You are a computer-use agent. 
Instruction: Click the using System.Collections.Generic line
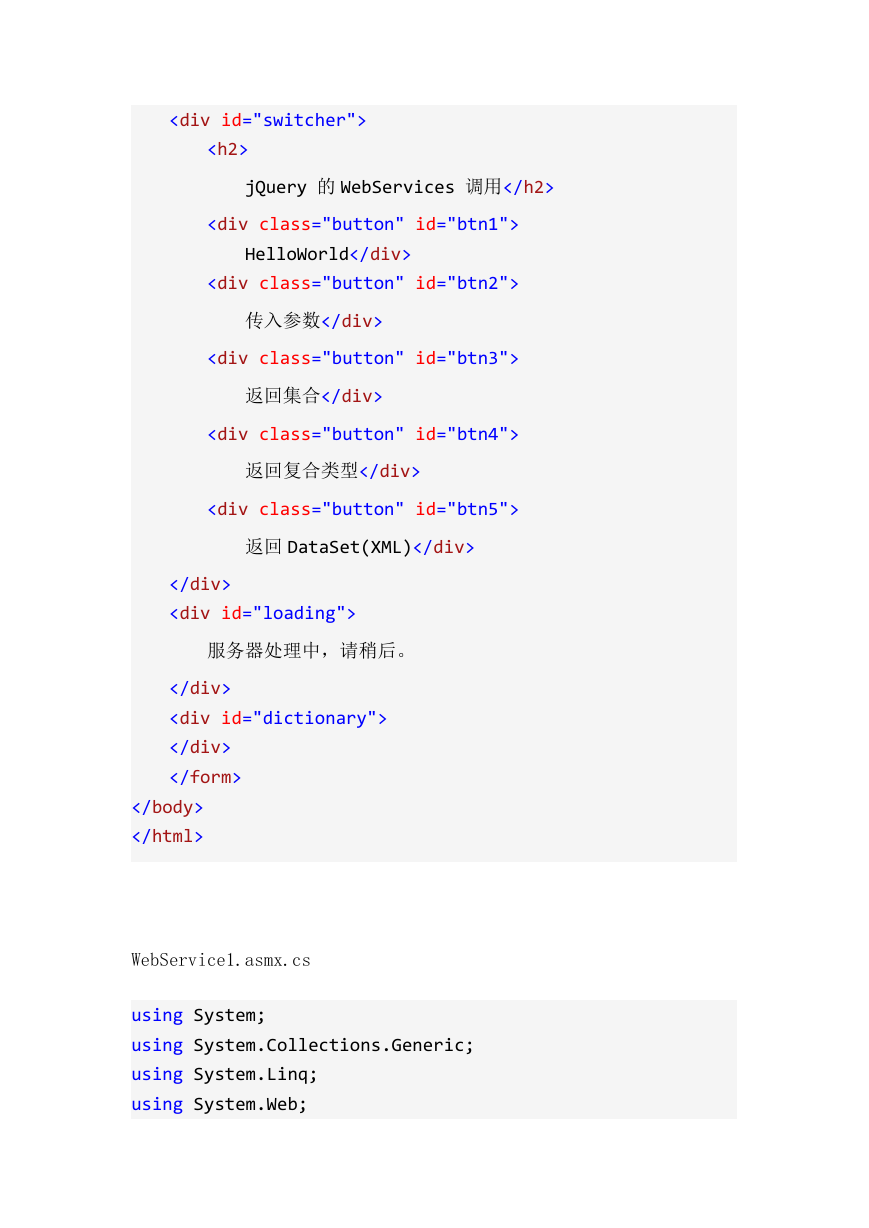[303, 1045]
